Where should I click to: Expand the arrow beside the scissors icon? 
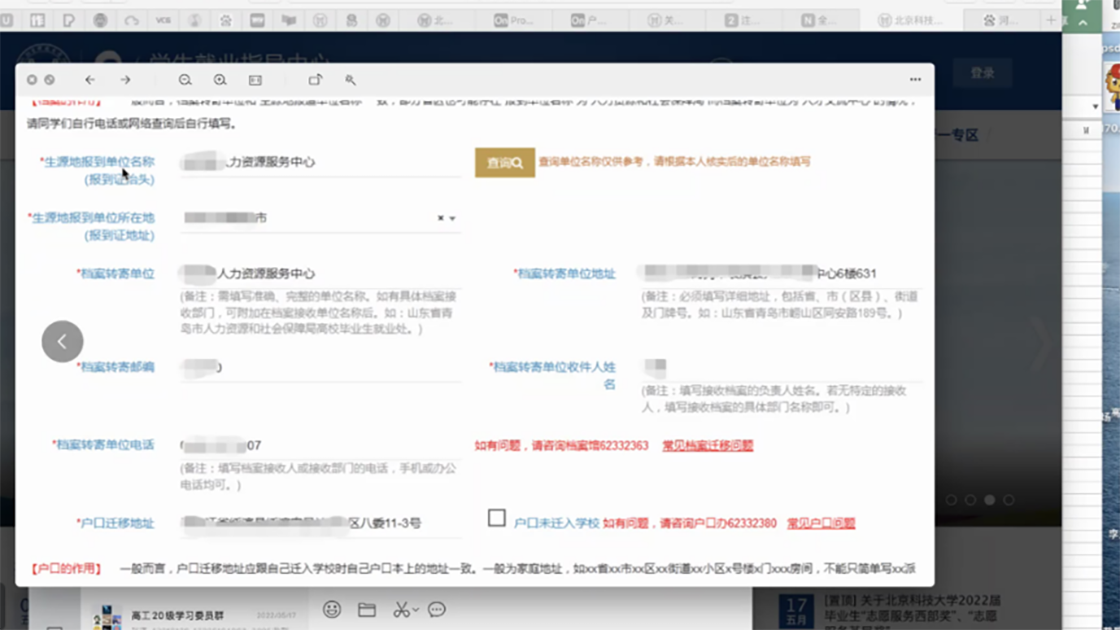tap(415, 610)
